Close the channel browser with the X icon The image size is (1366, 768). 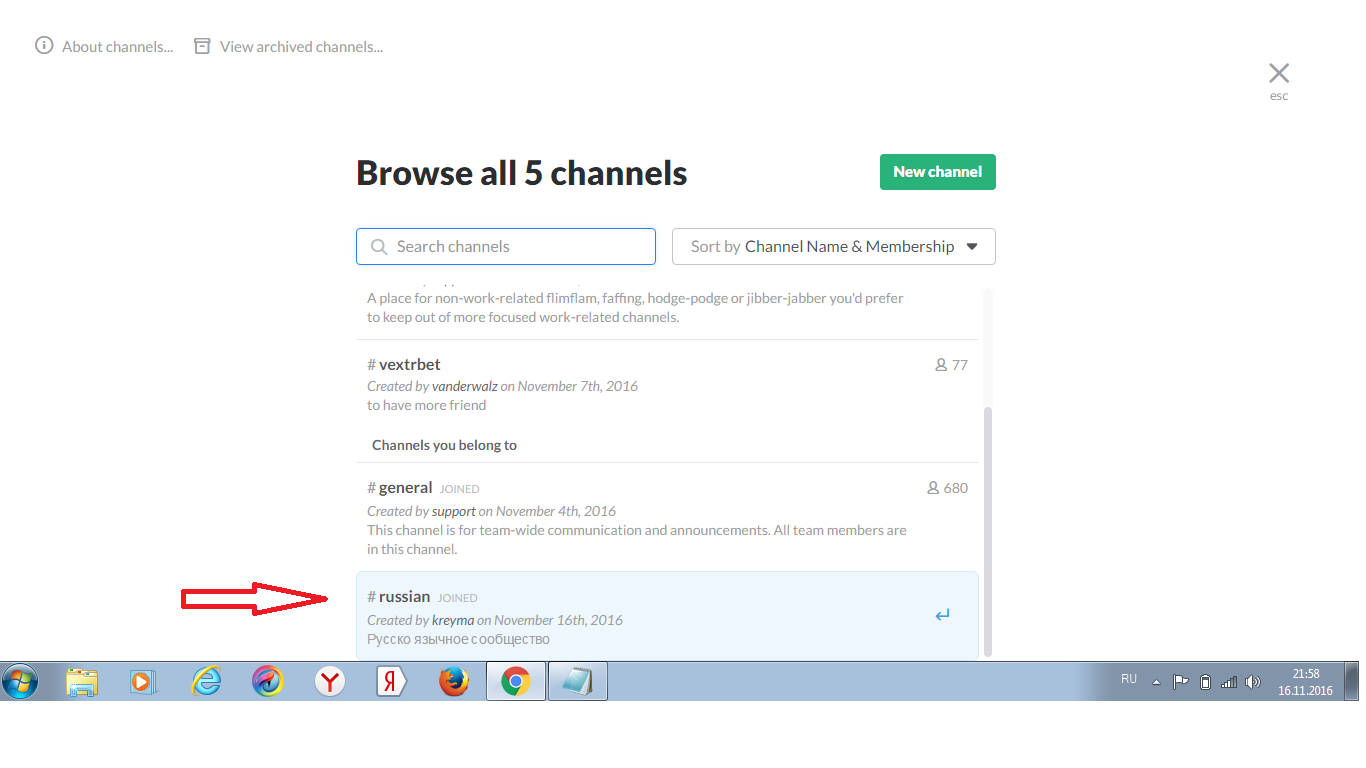tap(1279, 72)
